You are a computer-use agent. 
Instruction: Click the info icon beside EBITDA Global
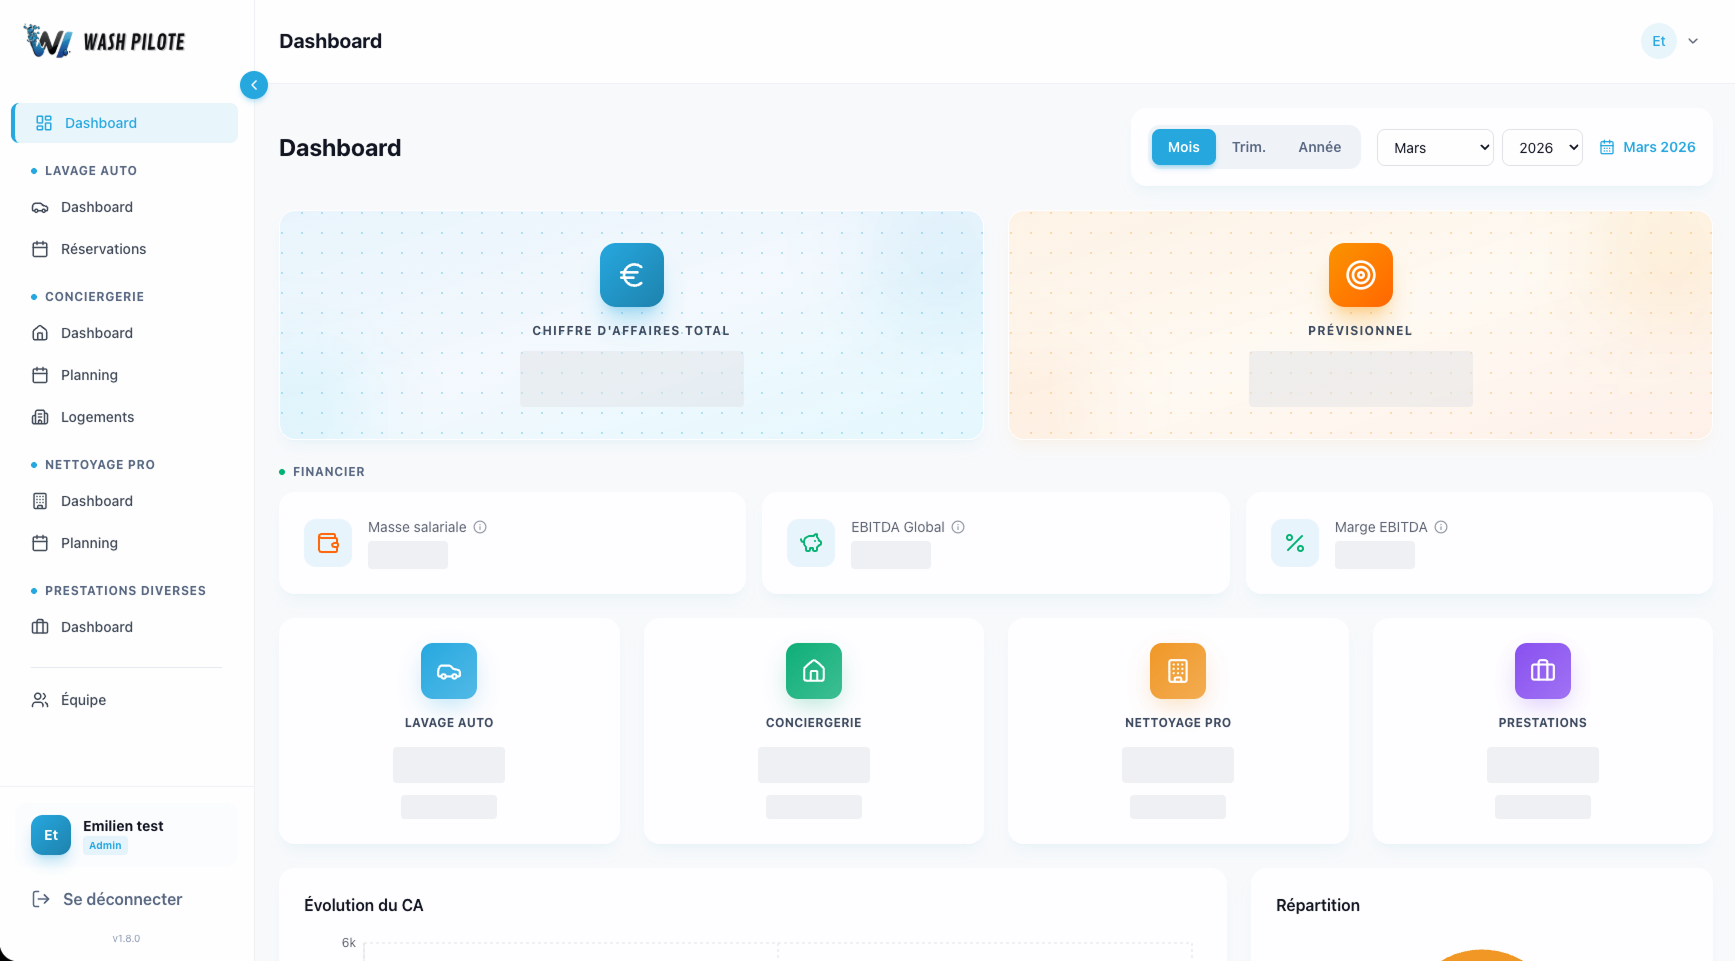[958, 527]
